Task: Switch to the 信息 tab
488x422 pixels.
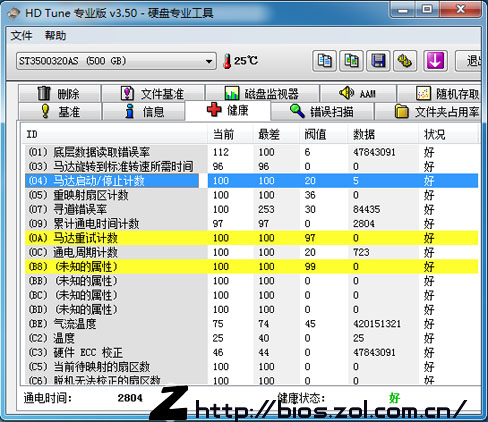Action: [143, 111]
